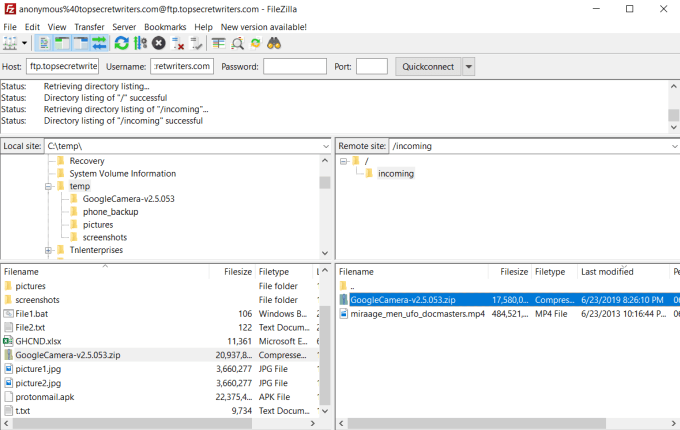Refresh the file and folder lists
680x430 pixels.
point(121,43)
